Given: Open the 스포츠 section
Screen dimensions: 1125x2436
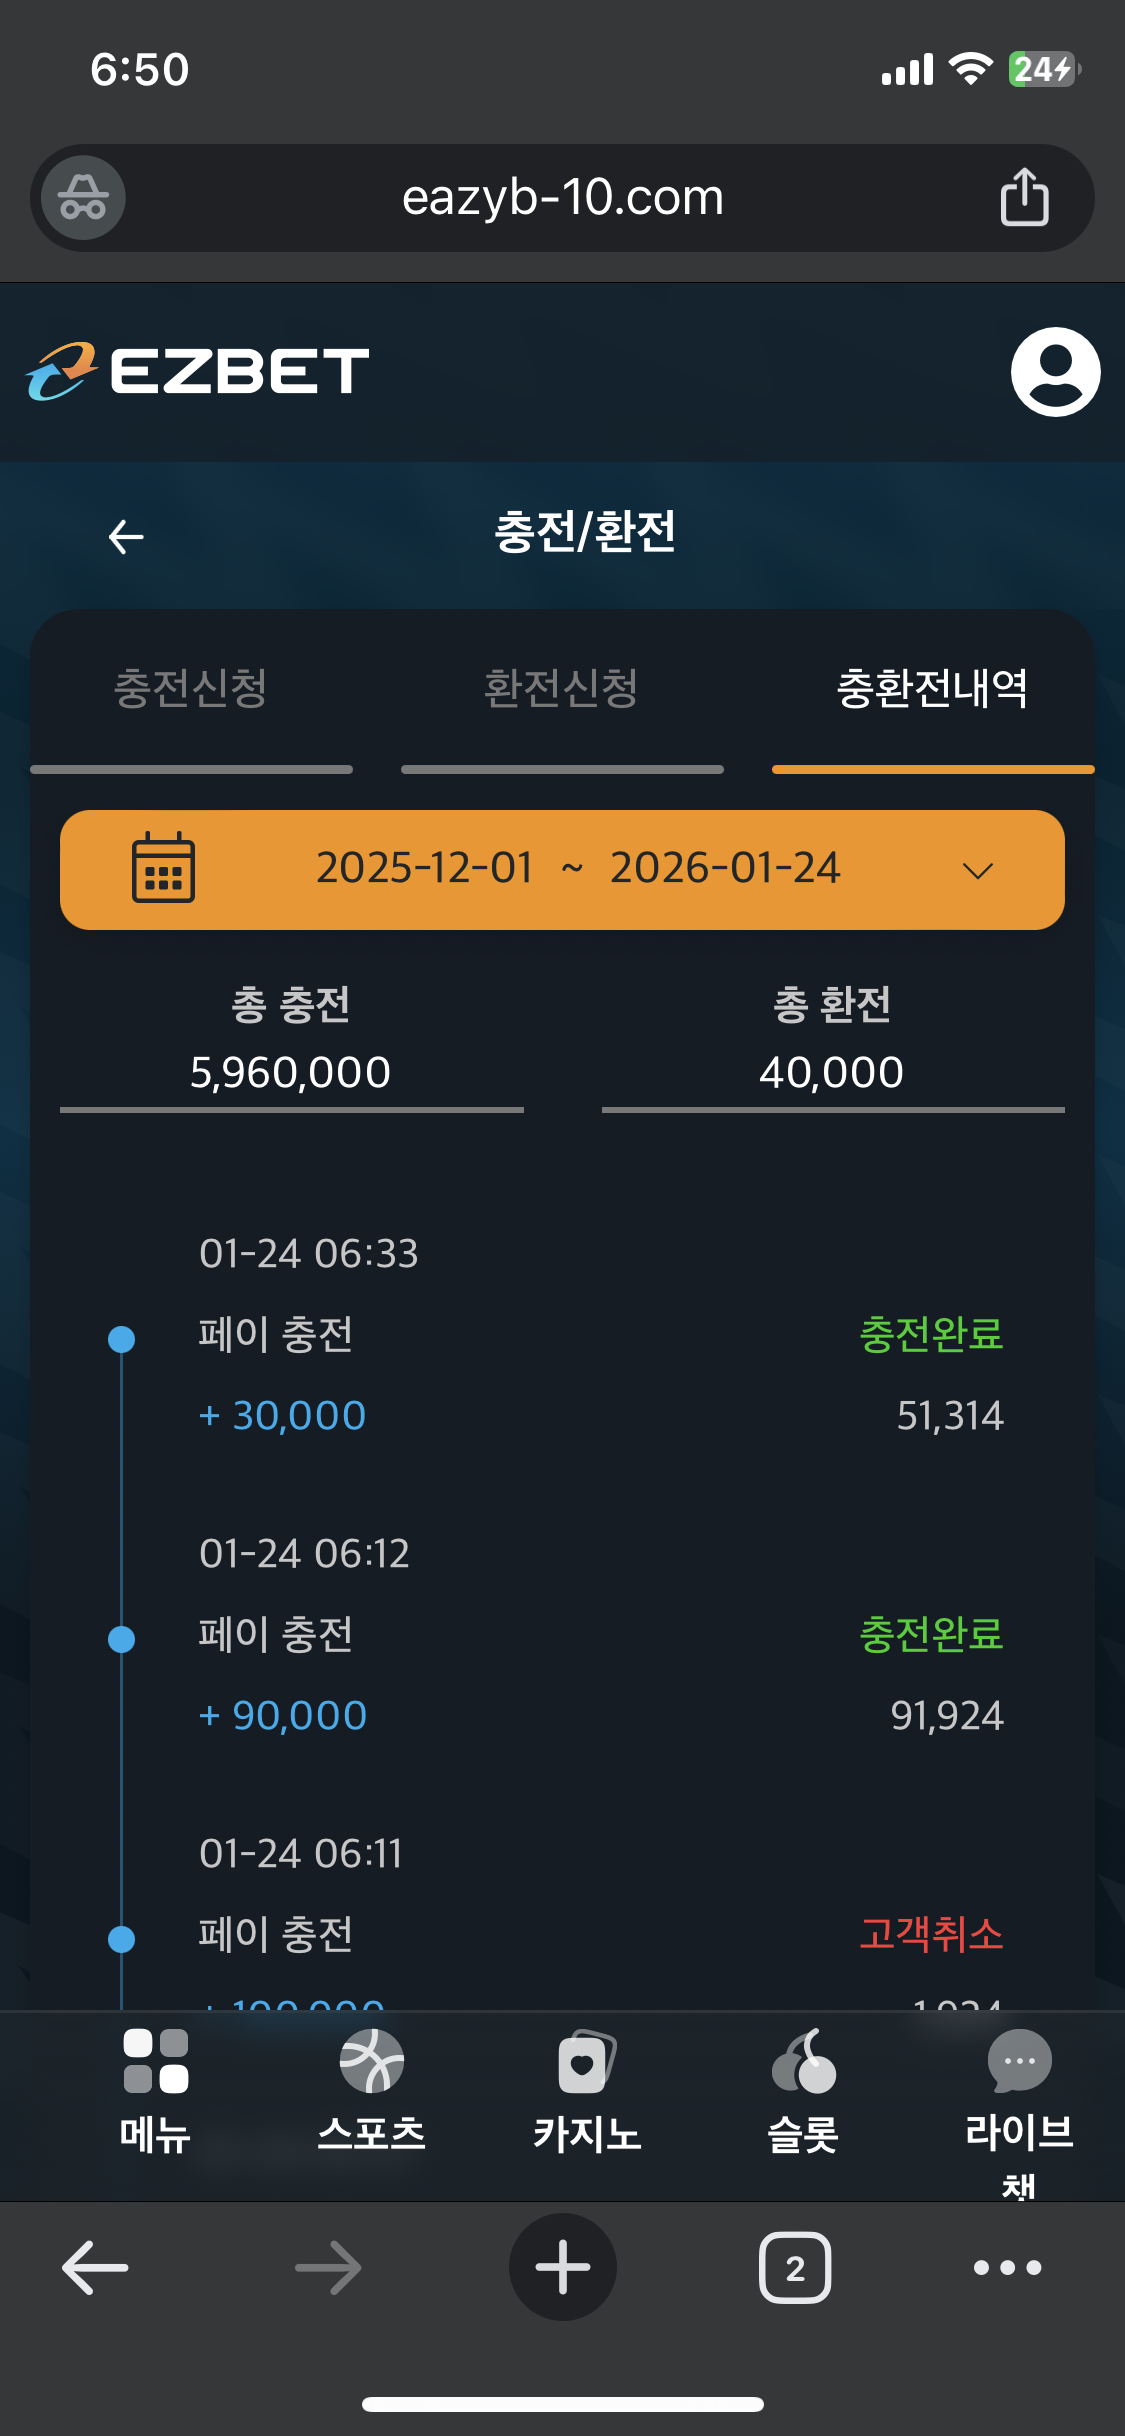Looking at the screenshot, I should pos(371,2062).
